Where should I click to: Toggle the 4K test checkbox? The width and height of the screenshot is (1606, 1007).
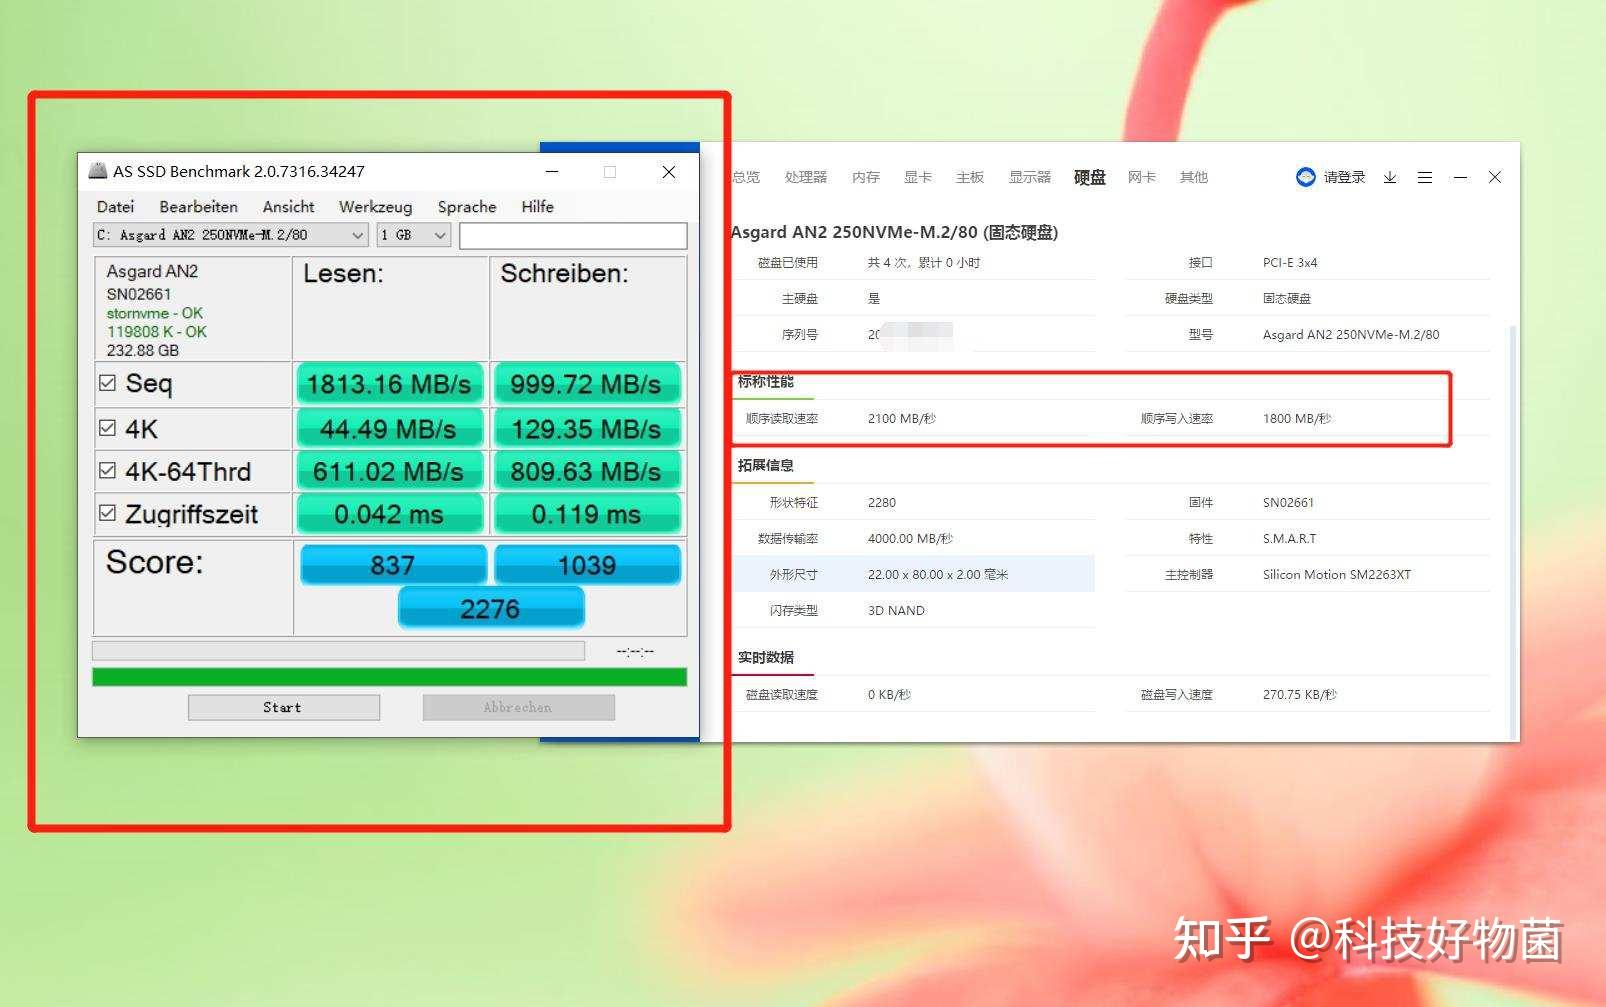(108, 428)
